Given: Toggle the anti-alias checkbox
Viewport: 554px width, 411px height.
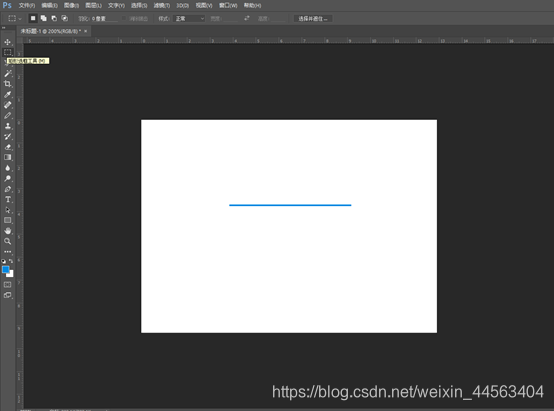Looking at the screenshot, I should tap(124, 18).
